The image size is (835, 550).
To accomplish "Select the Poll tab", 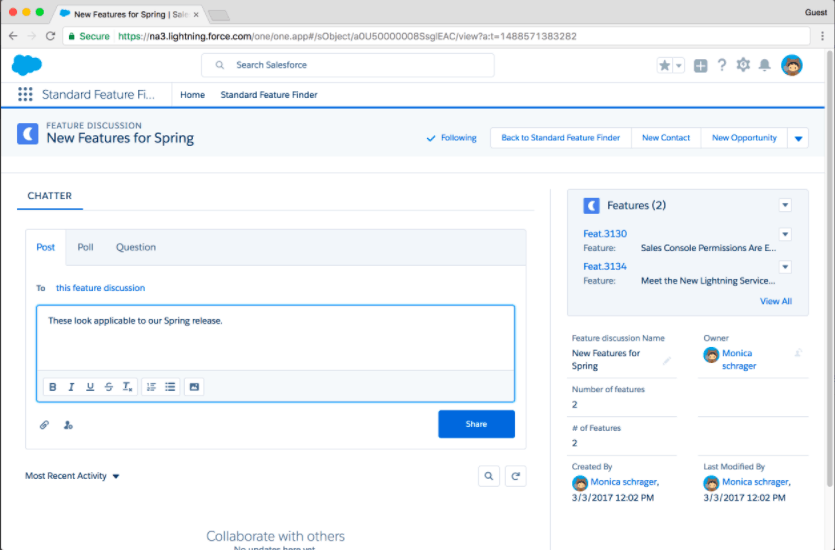I will [85, 247].
